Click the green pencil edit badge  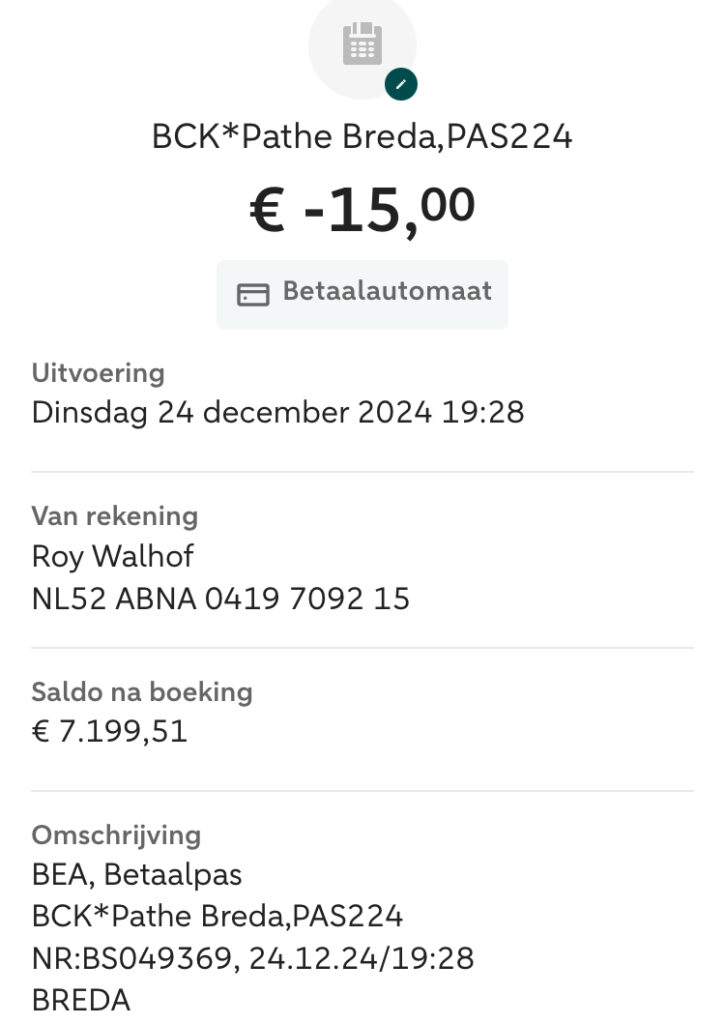(x=401, y=85)
